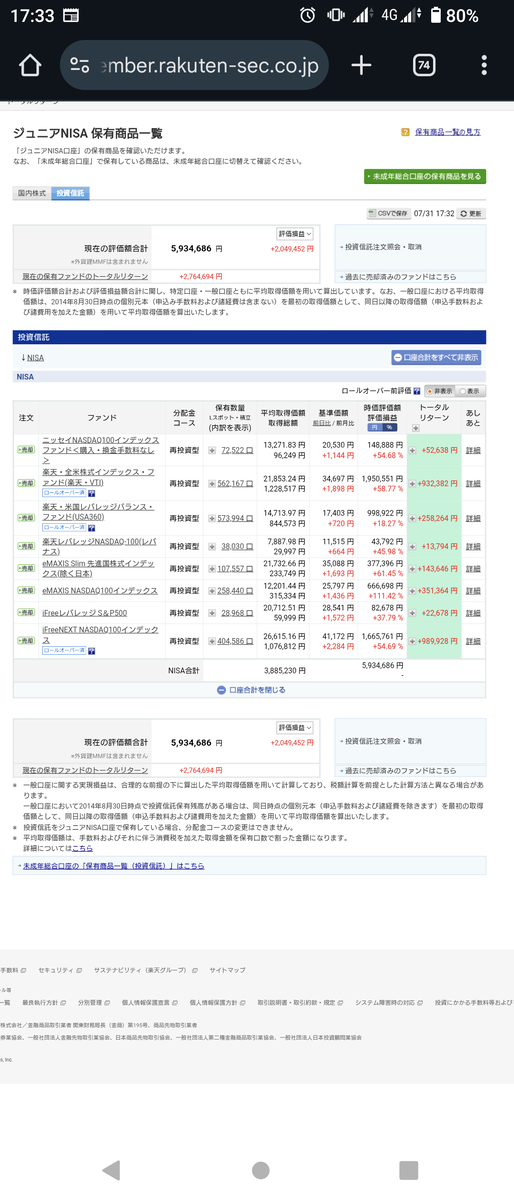
Task: Click the 更新 refresh button
Action: coord(470,213)
